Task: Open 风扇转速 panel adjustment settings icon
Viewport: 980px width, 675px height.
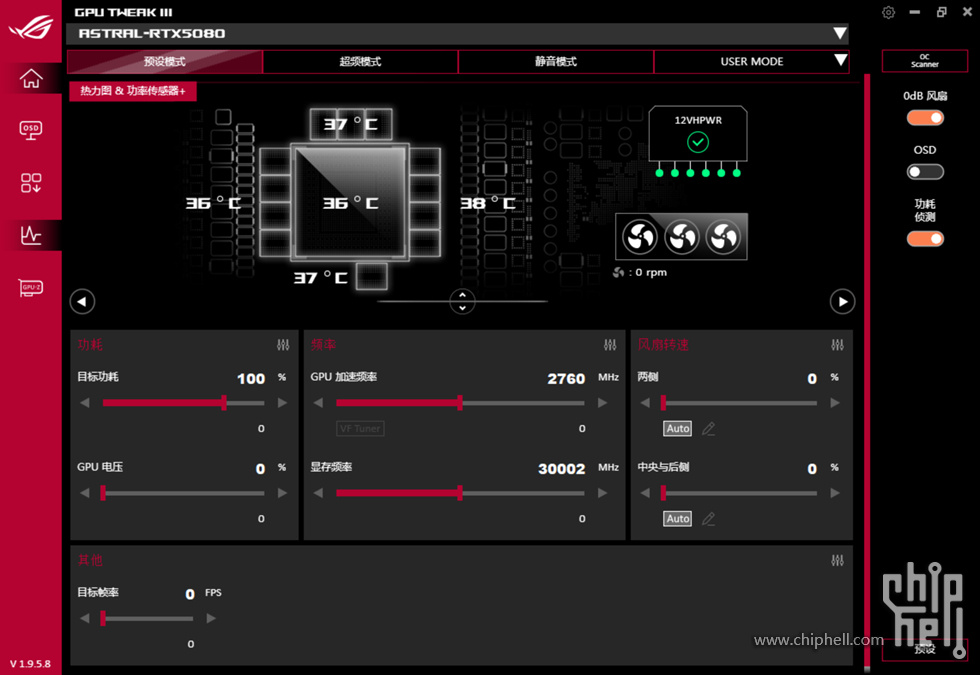Action: point(838,344)
